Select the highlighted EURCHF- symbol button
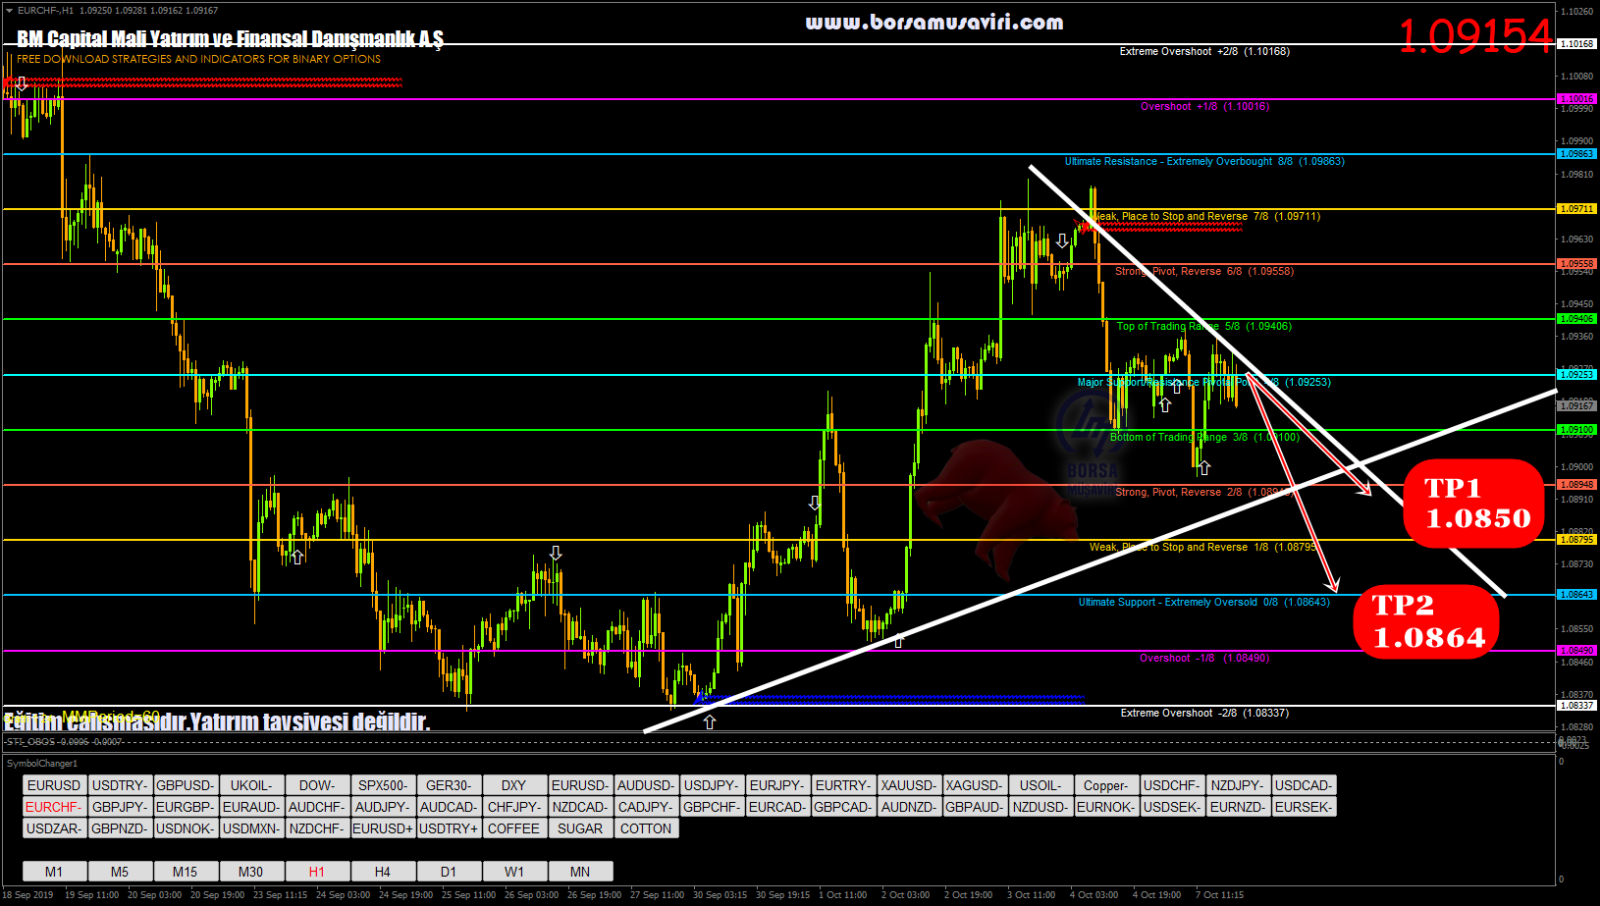The height and width of the screenshot is (906, 1600). pyautogui.click(x=54, y=807)
